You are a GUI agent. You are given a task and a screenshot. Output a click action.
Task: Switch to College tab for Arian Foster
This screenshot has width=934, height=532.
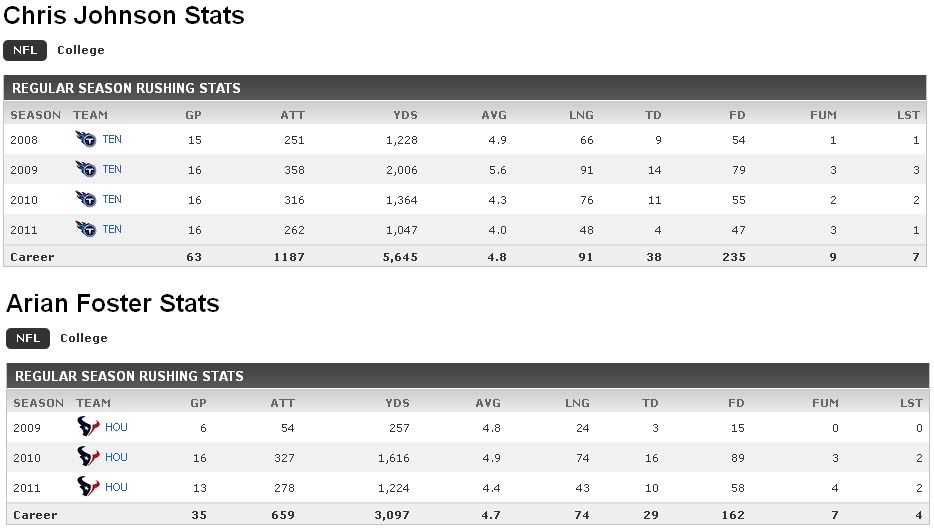pos(84,338)
